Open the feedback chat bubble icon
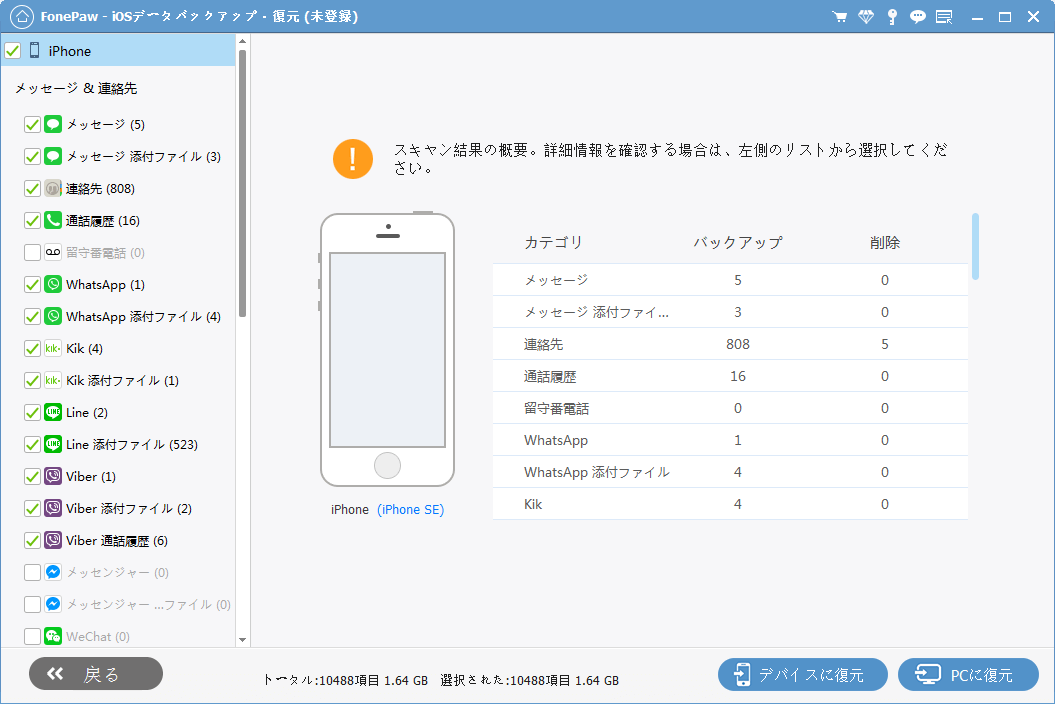 (x=918, y=17)
